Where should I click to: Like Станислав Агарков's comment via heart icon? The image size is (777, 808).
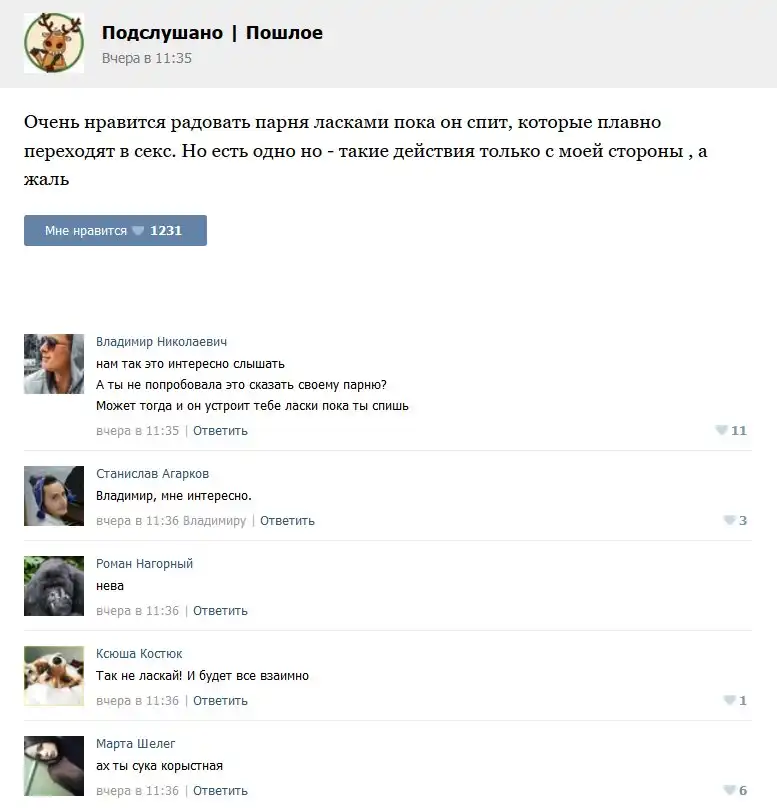pos(729,520)
